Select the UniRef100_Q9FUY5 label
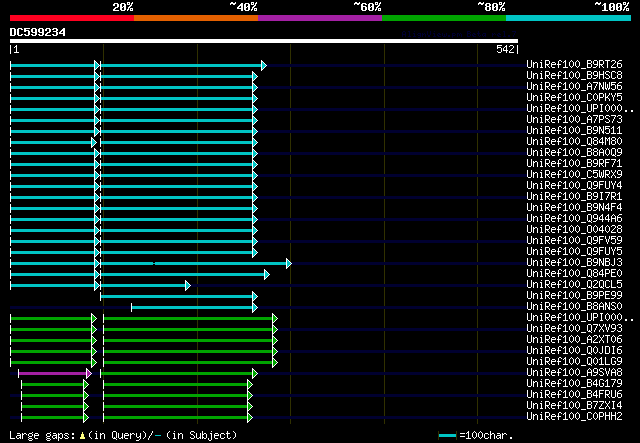Viewport: 640px width, 443px height. click(x=574, y=252)
